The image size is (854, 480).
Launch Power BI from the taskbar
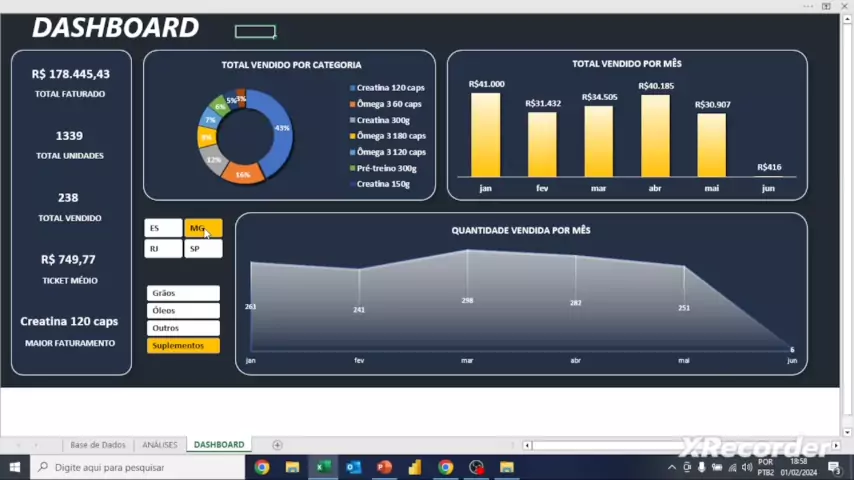point(414,467)
